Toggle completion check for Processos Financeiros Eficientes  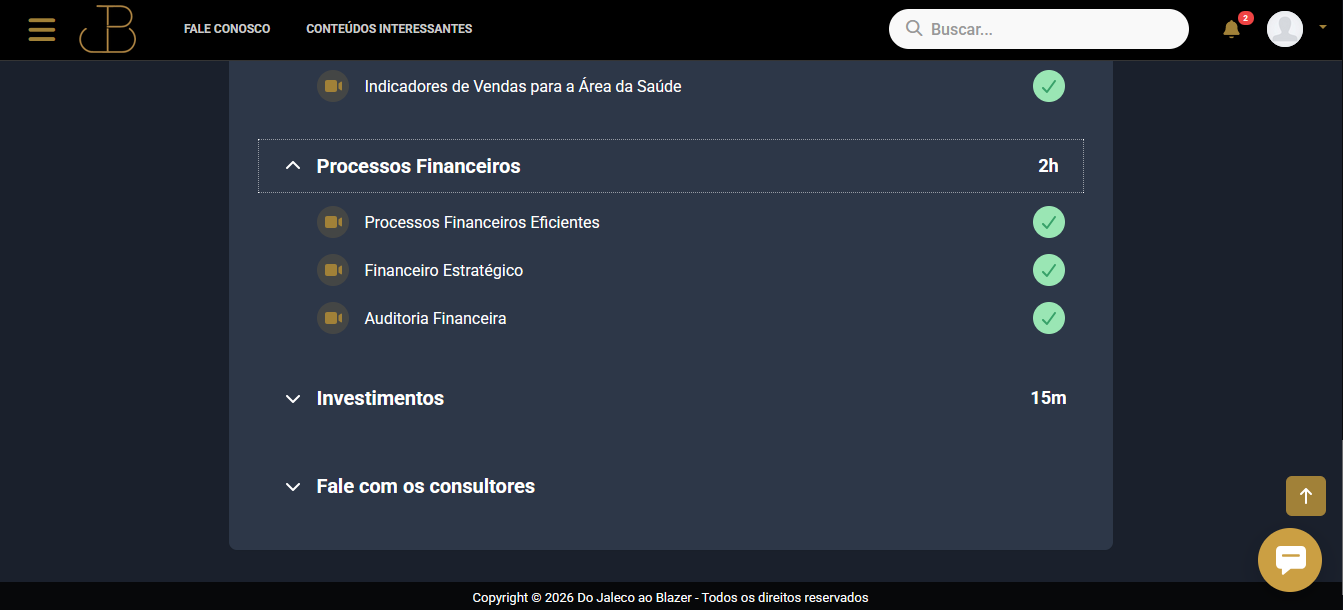tap(1049, 222)
